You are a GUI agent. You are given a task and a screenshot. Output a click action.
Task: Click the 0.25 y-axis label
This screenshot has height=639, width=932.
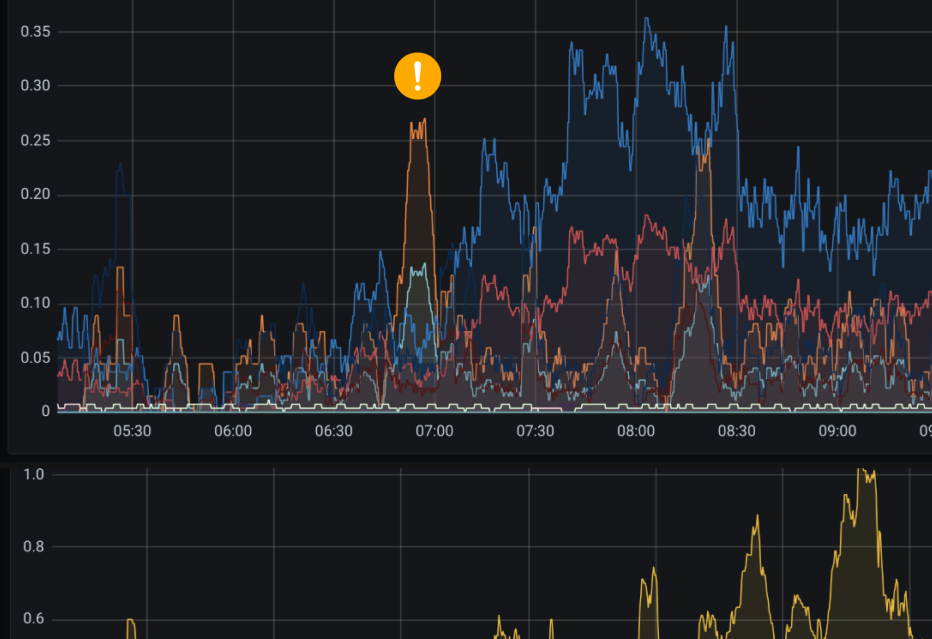[35, 140]
